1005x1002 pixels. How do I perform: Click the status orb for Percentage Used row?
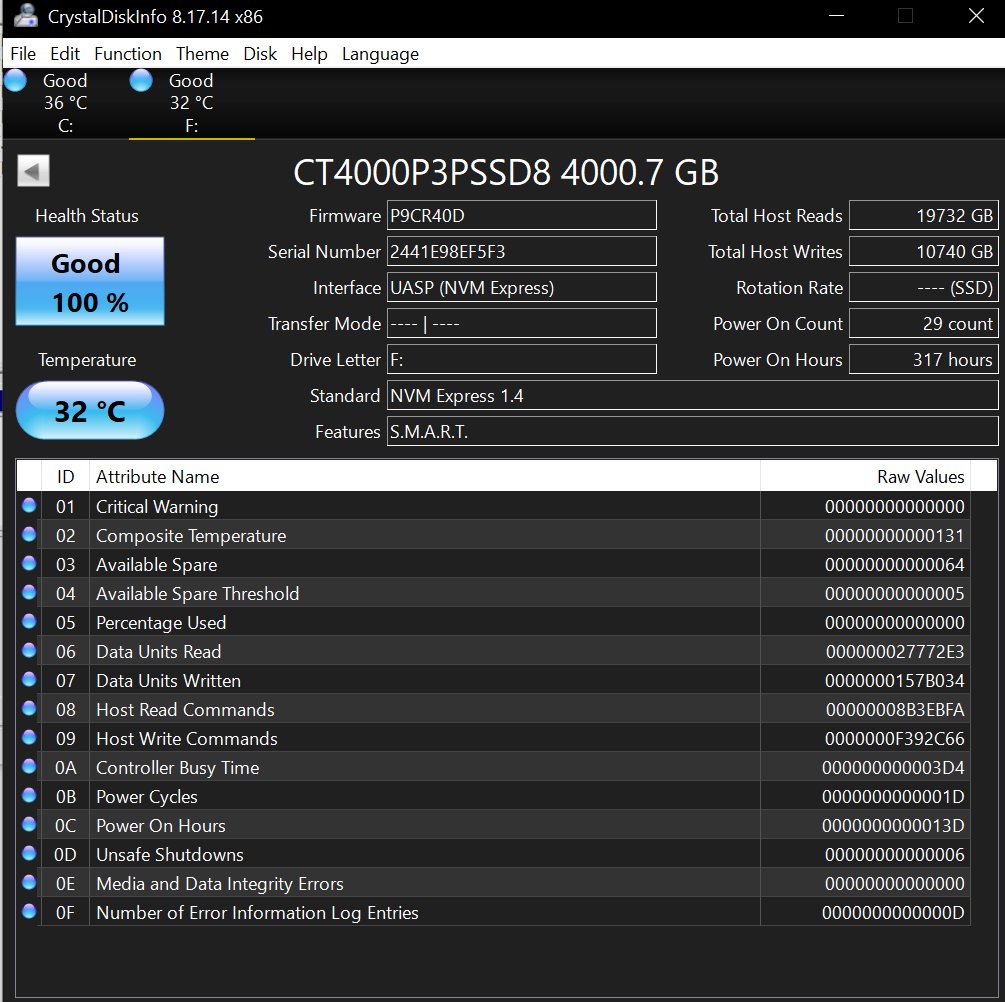pos(29,621)
